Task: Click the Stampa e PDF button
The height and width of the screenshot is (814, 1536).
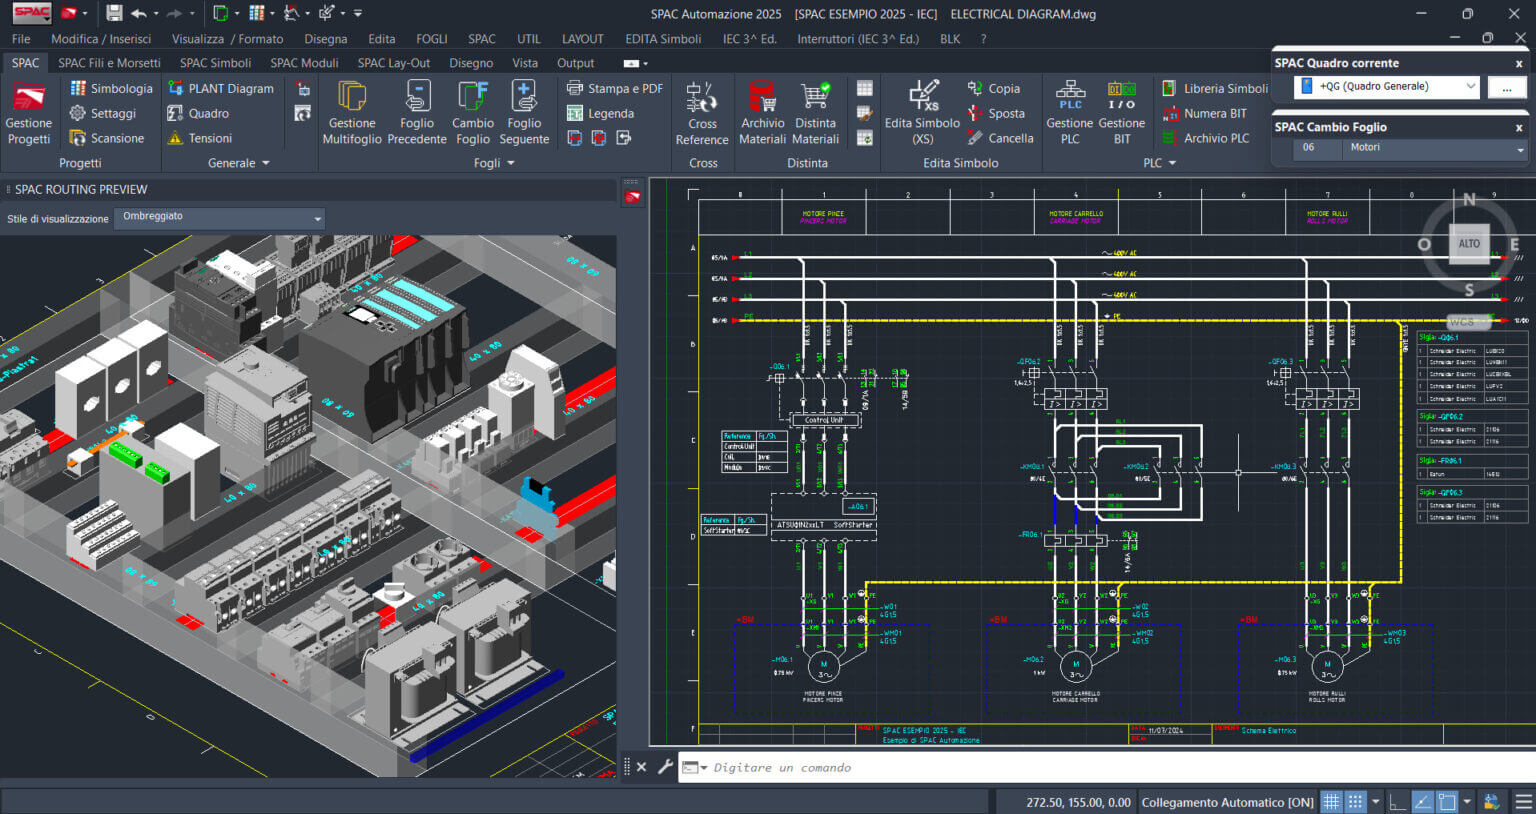Action: coord(615,88)
